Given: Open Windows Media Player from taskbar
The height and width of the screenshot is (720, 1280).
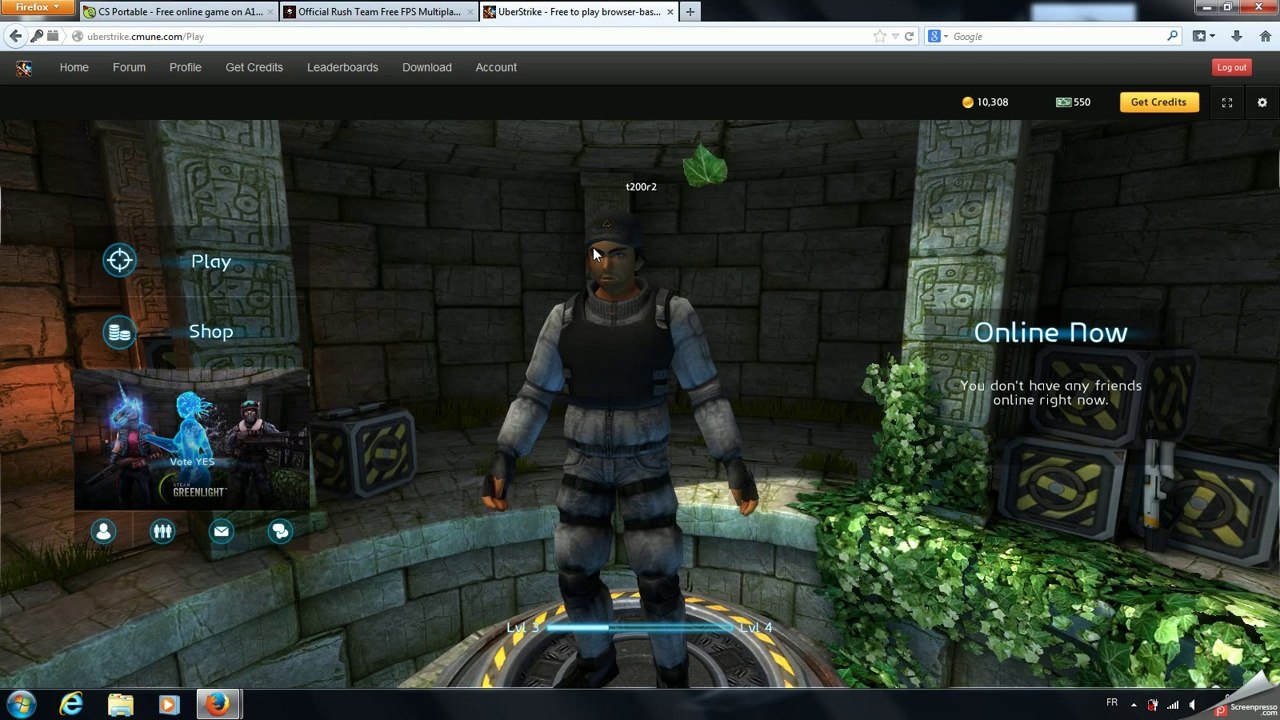Looking at the screenshot, I should click(168, 705).
